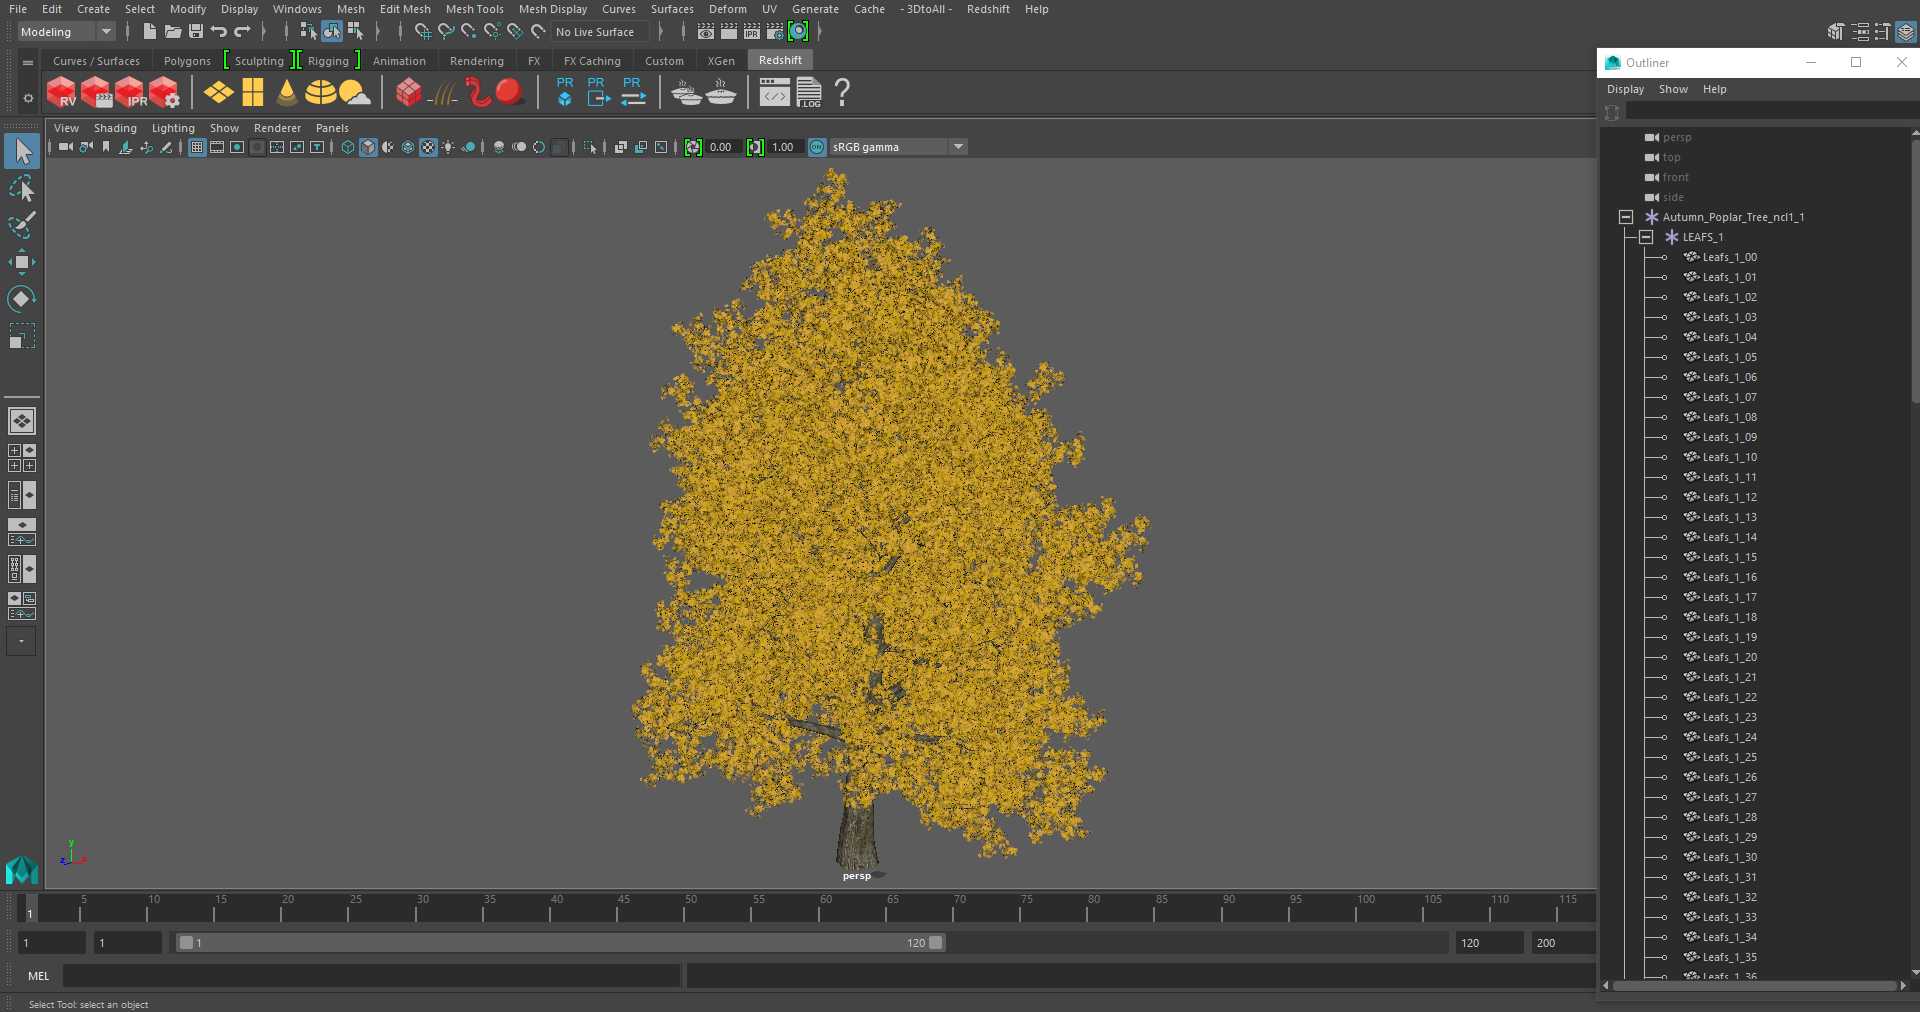
Task: Collapse the Autumn_Poplar_Tree_ncl1_1 node
Action: (x=1626, y=217)
